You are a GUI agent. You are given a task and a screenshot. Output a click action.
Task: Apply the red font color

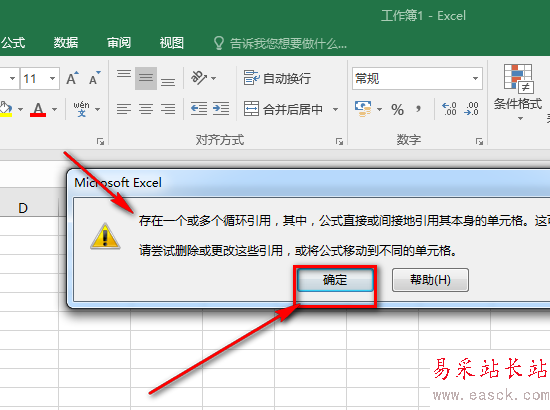coord(38,109)
